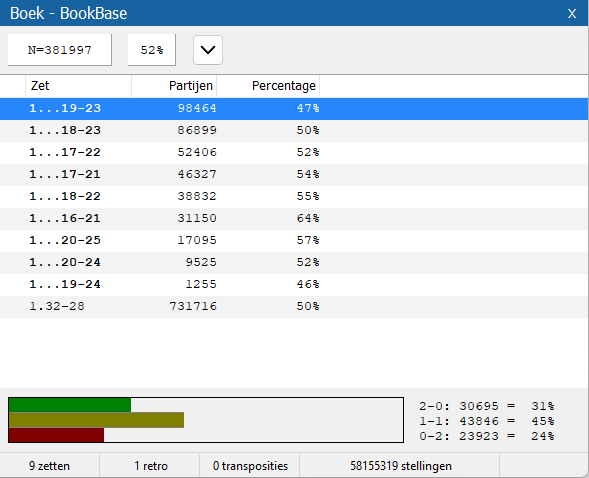Close the Boek - BookBase window
The width and height of the screenshot is (589, 478).
tap(572, 14)
